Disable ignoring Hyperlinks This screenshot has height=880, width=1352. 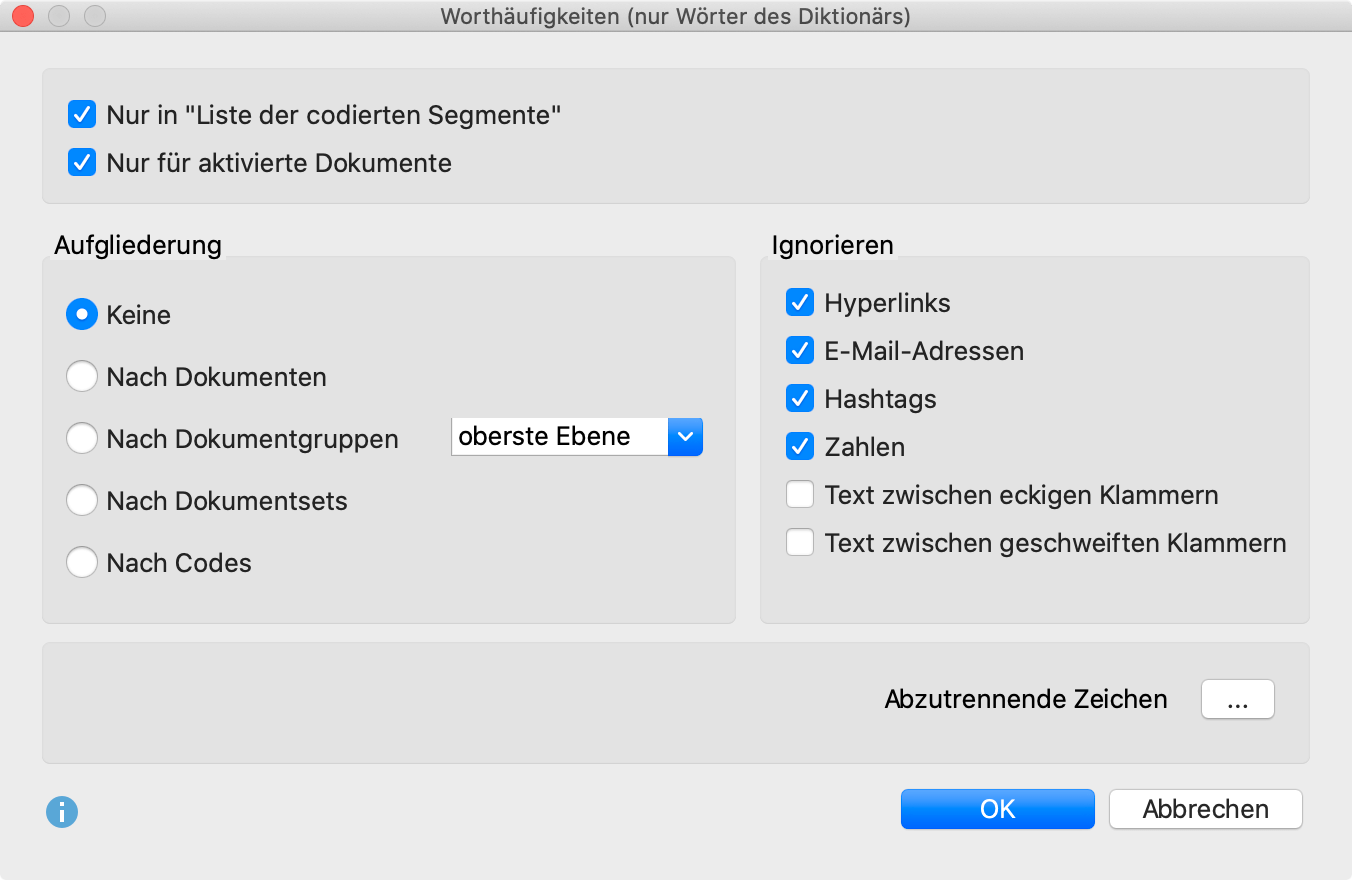click(800, 302)
